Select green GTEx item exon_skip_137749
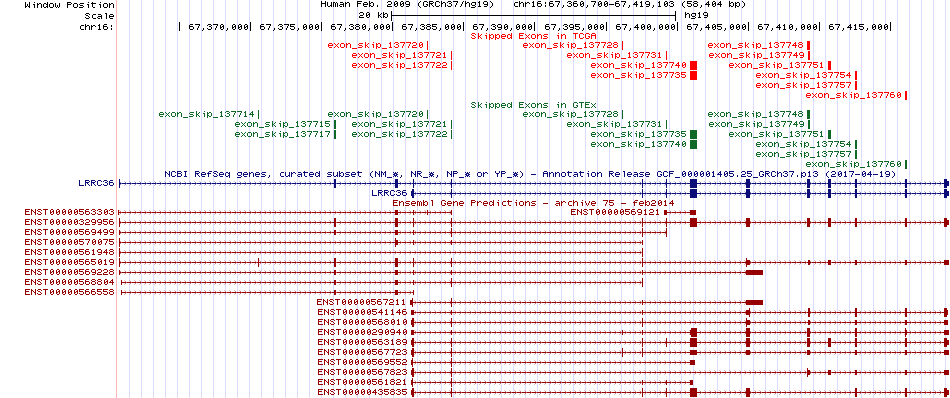 point(756,124)
